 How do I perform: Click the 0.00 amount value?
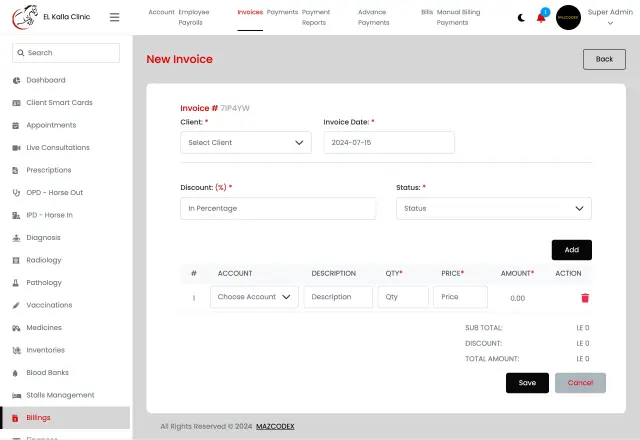pos(518,298)
